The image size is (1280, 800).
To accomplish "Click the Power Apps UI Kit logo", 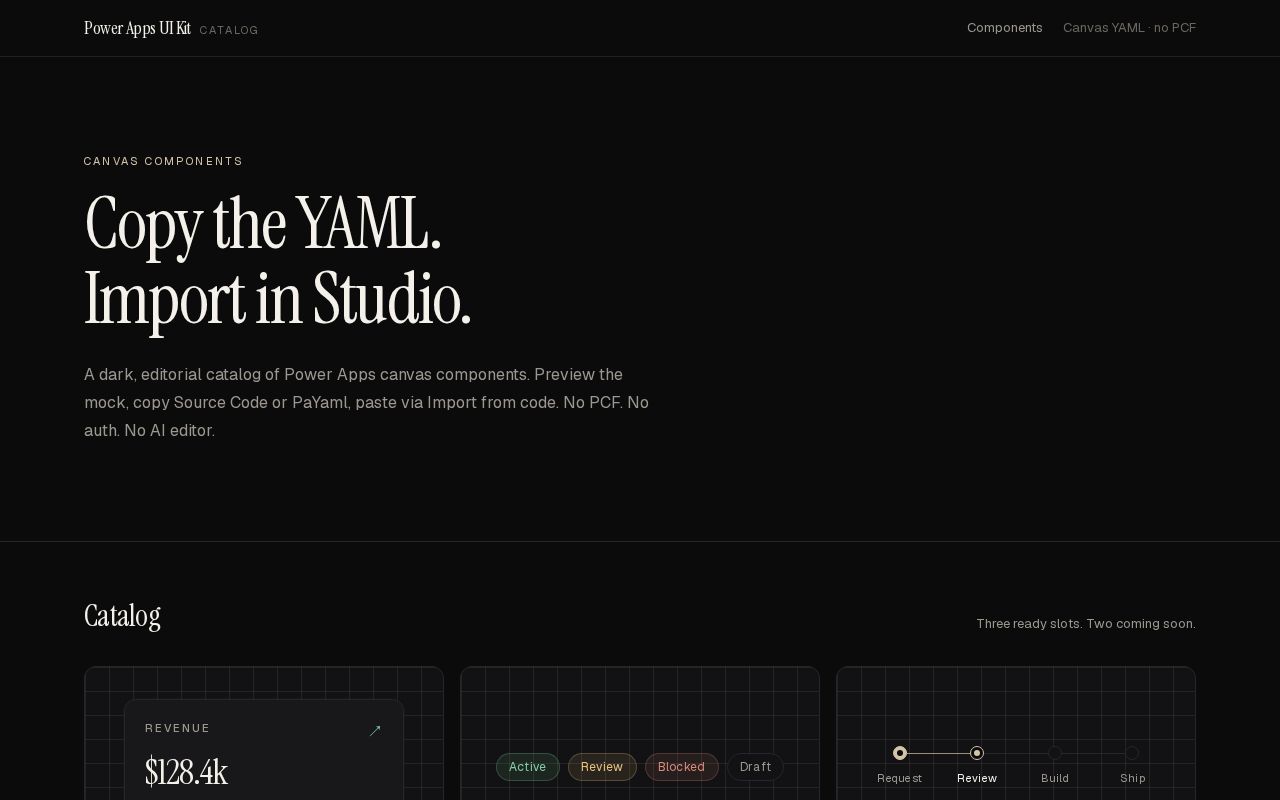I will tap(137, 28).
